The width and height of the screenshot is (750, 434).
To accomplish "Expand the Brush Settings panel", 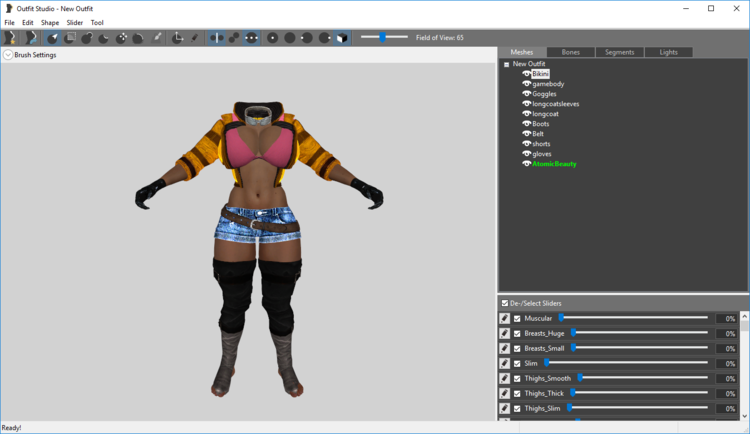I will [8, 55].
